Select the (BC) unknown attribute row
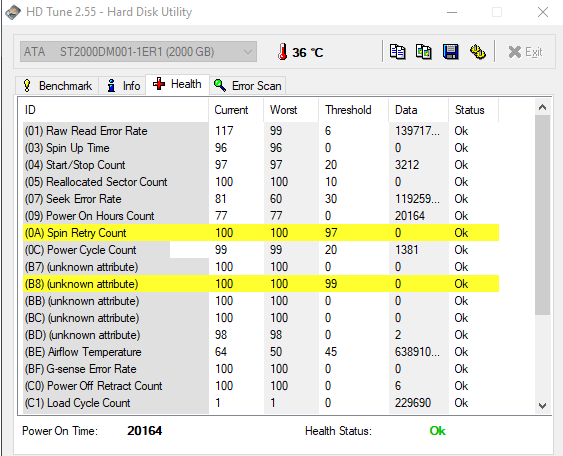The width and height of the screenshot is (563, 456). [x=261, y=318]
